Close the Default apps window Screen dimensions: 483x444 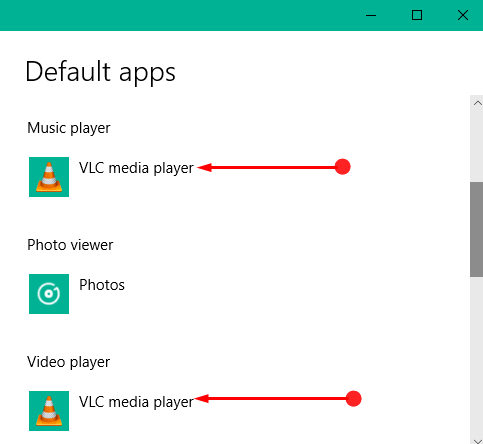click(463, 15)
